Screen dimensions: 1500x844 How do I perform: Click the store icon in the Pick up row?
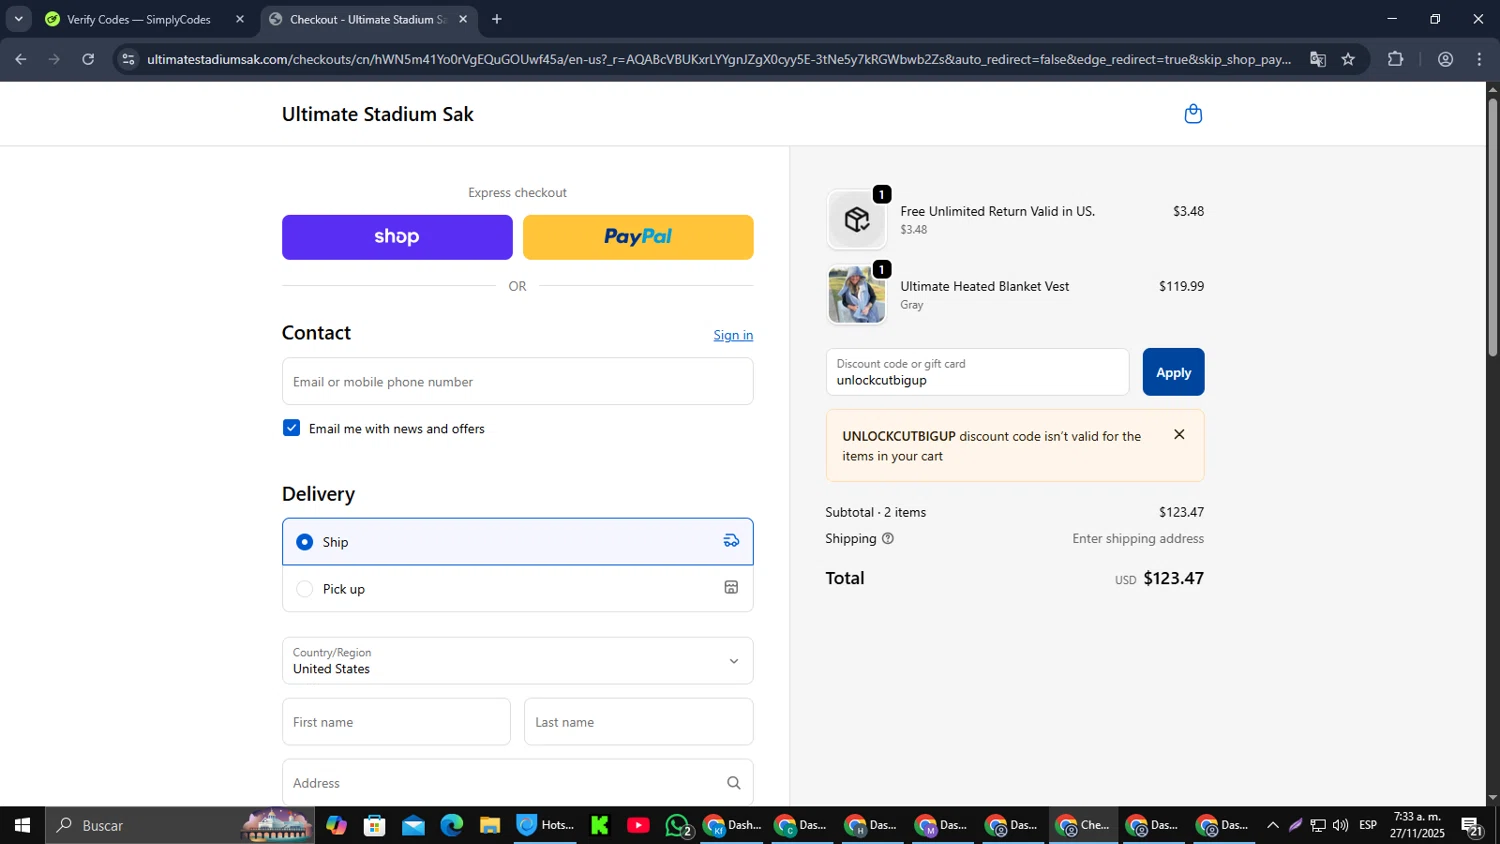tap(732, 588)
